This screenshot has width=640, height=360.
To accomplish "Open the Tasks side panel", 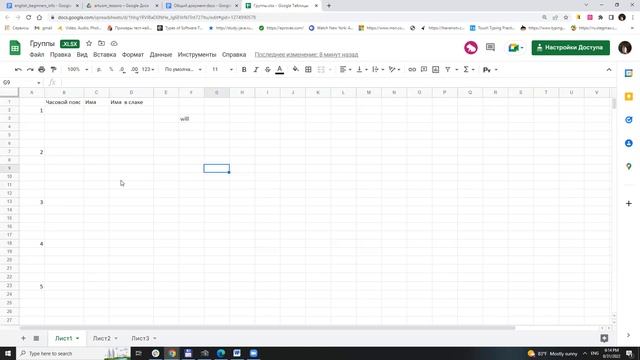I will tap(629, 120).
